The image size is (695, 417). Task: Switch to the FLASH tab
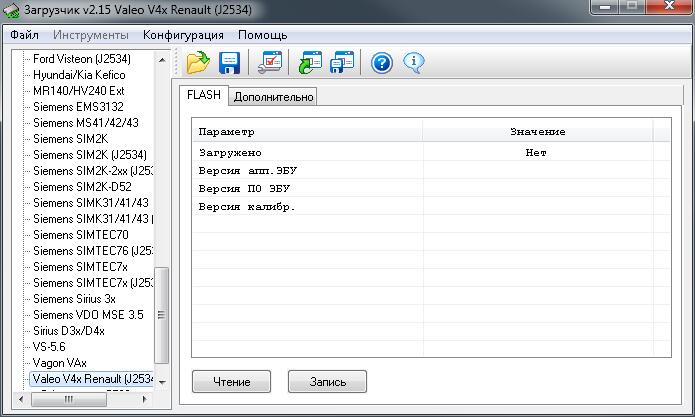click(204, 95)
